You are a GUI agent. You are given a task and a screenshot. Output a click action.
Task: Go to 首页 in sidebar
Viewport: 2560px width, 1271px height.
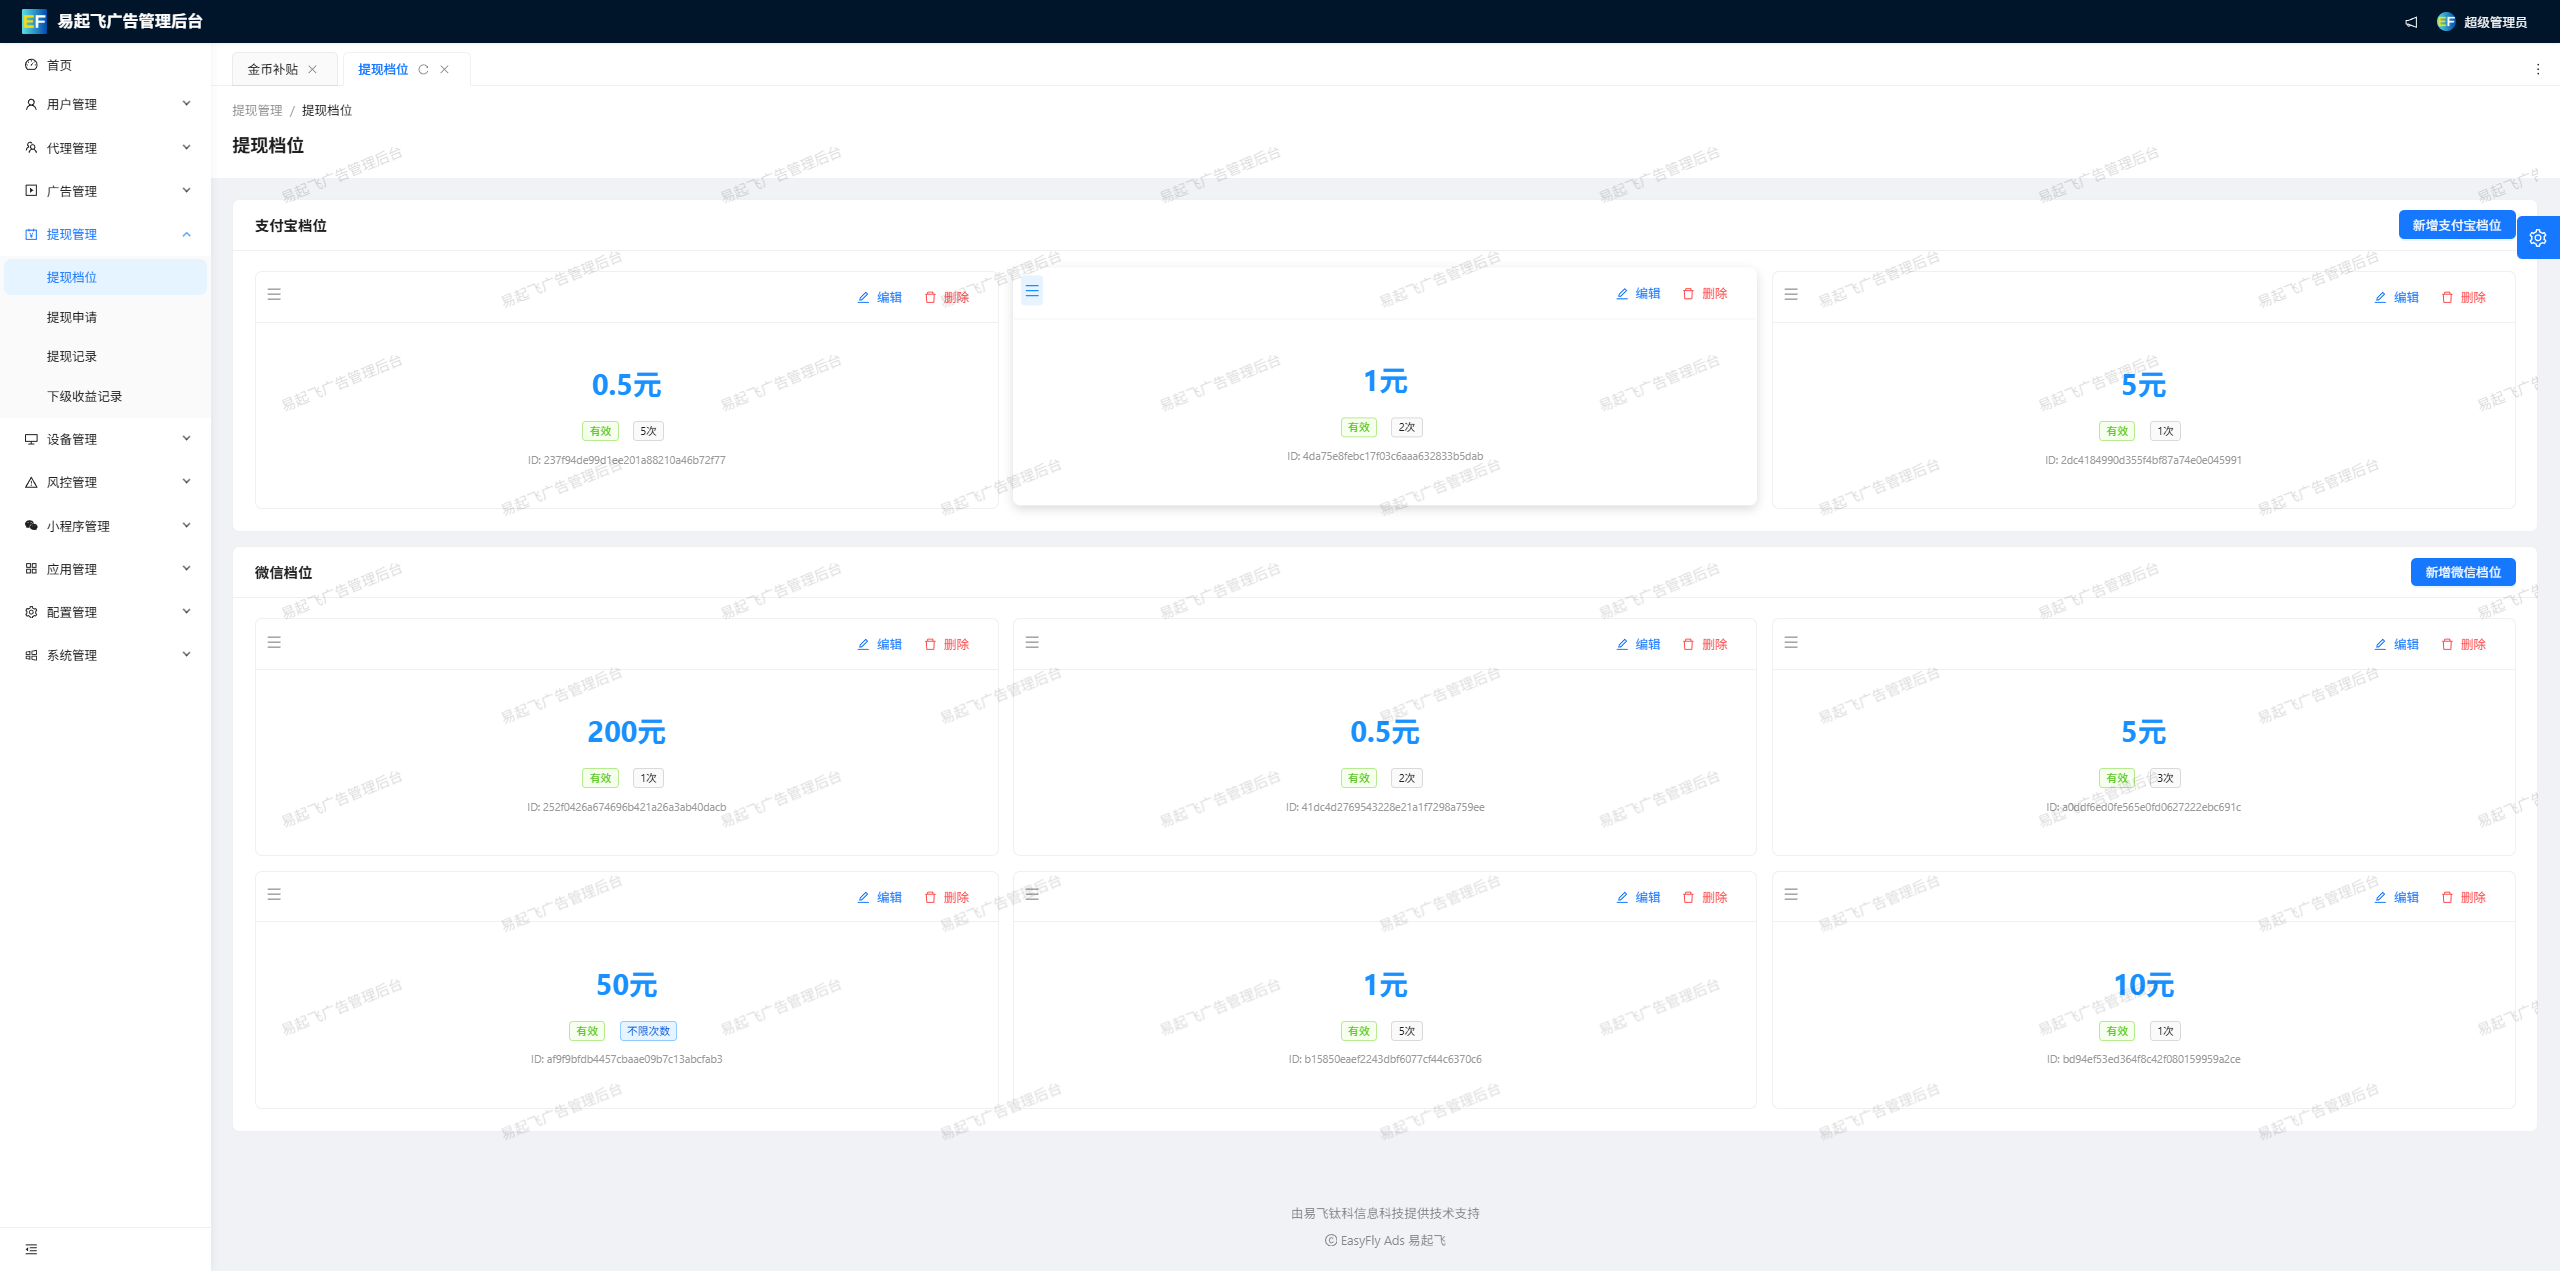(x=106, y=65)
